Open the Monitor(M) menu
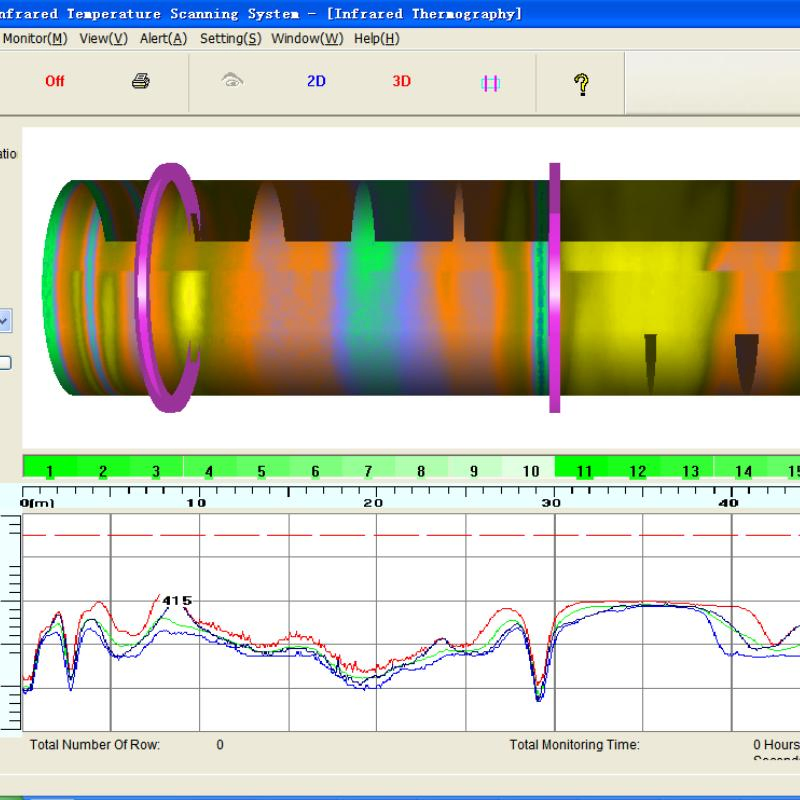 (35, 39)
